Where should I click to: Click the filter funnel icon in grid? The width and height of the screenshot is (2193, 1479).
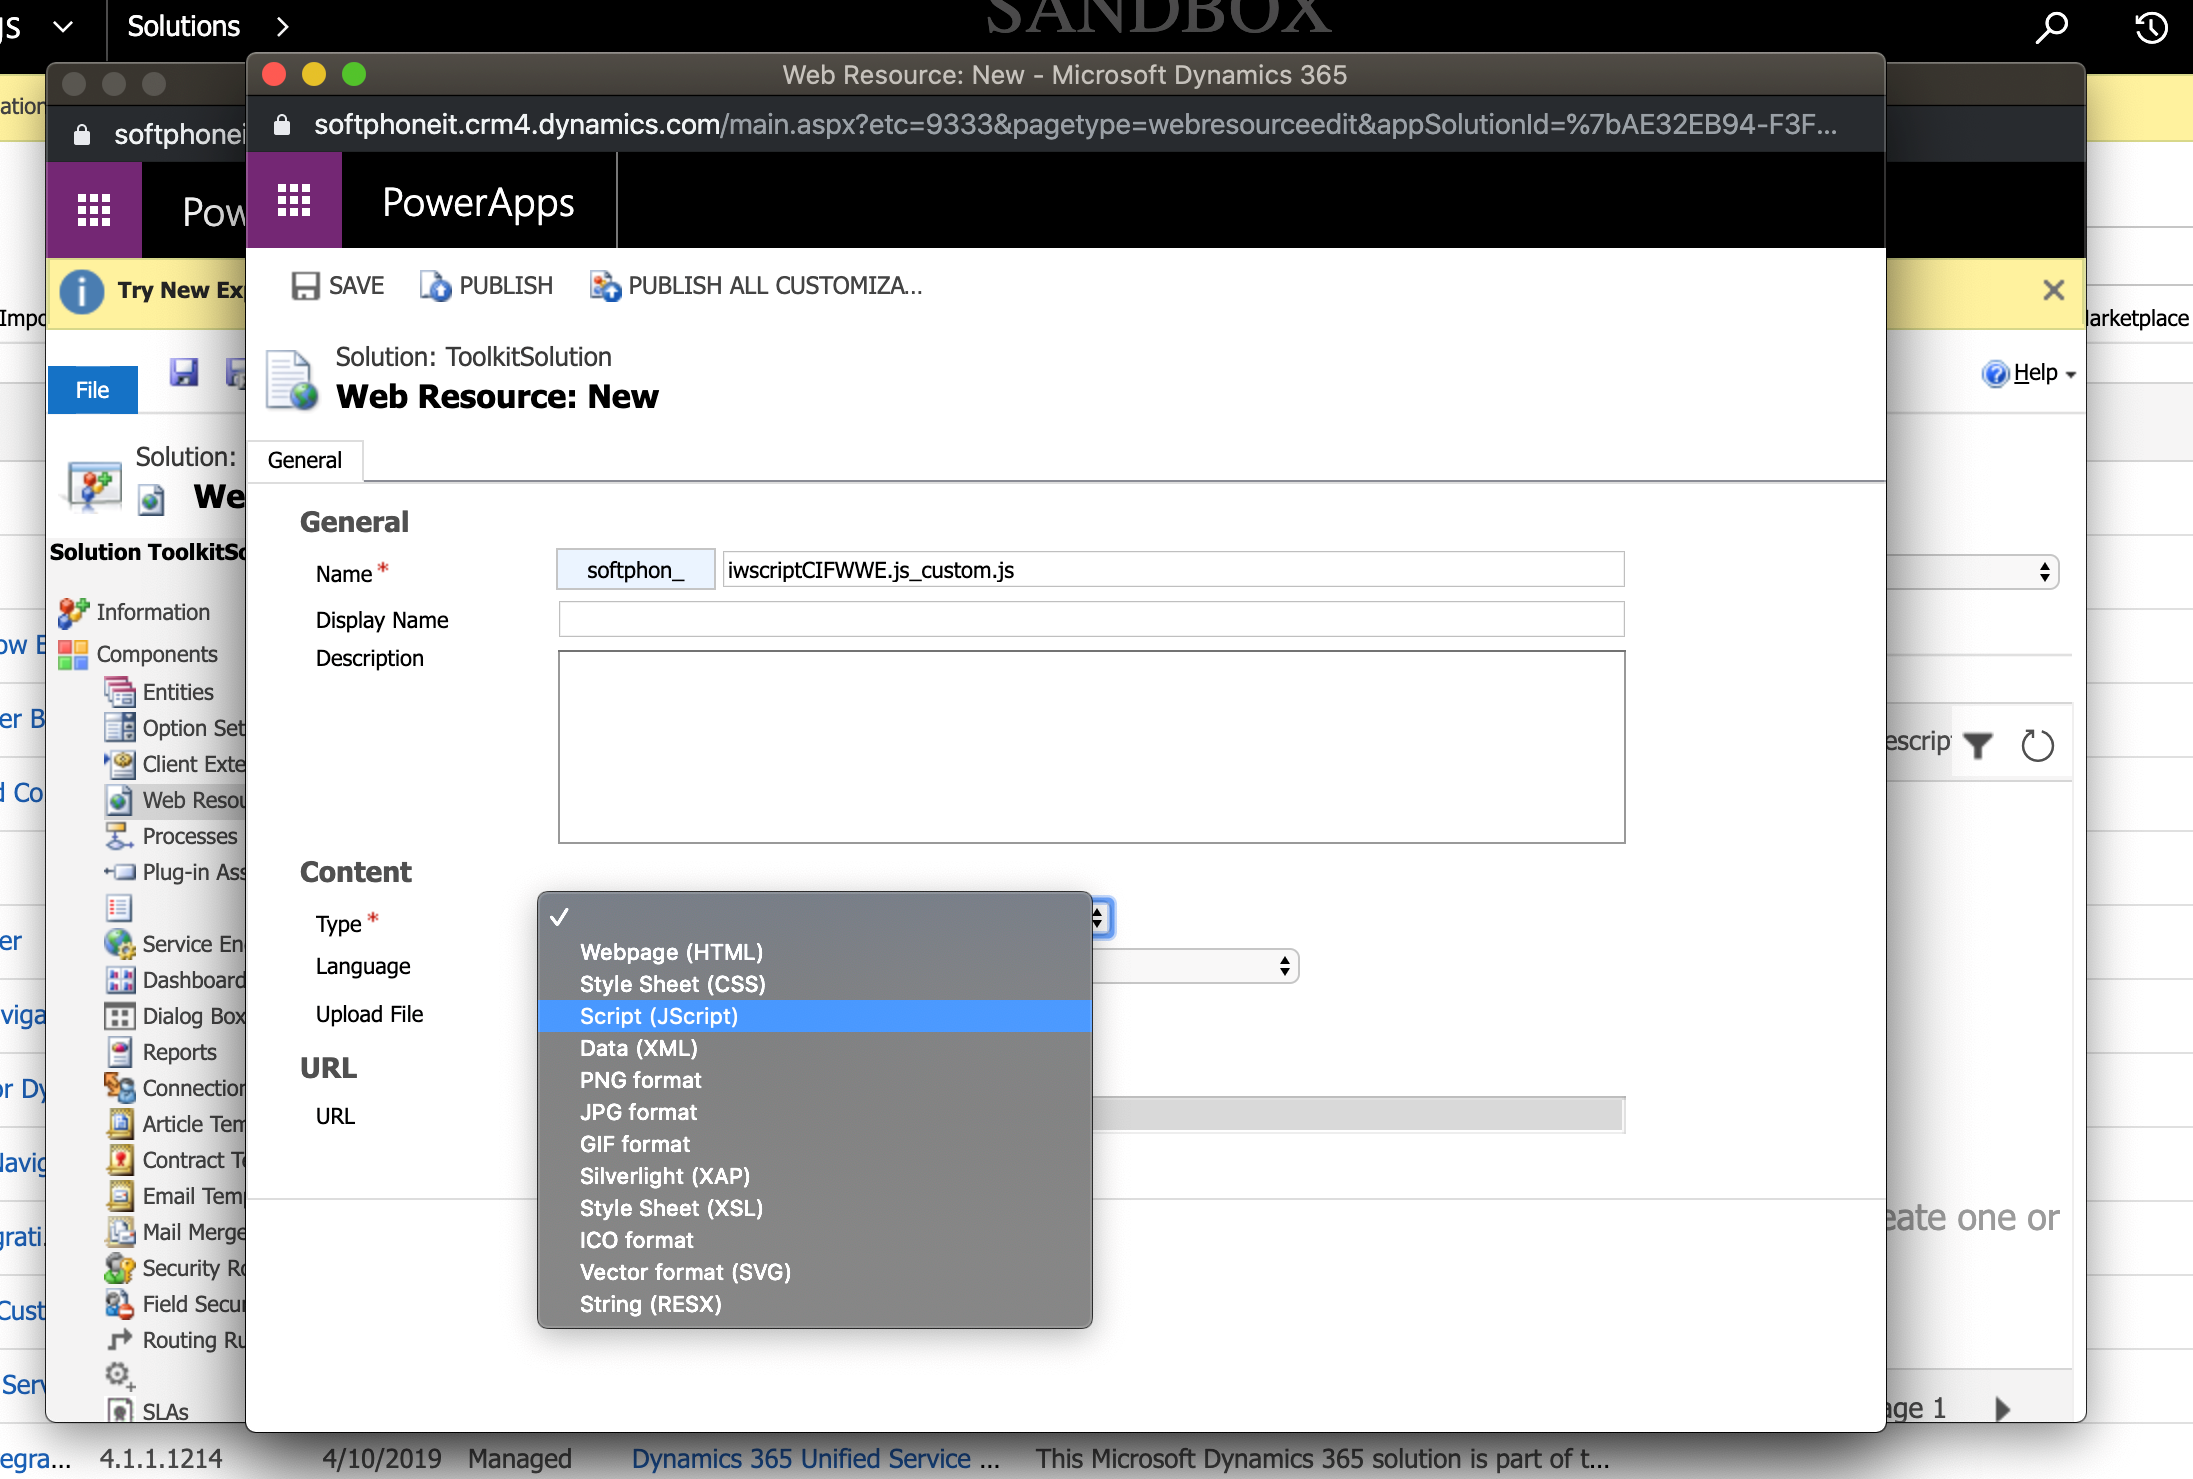pos(1978,745)
